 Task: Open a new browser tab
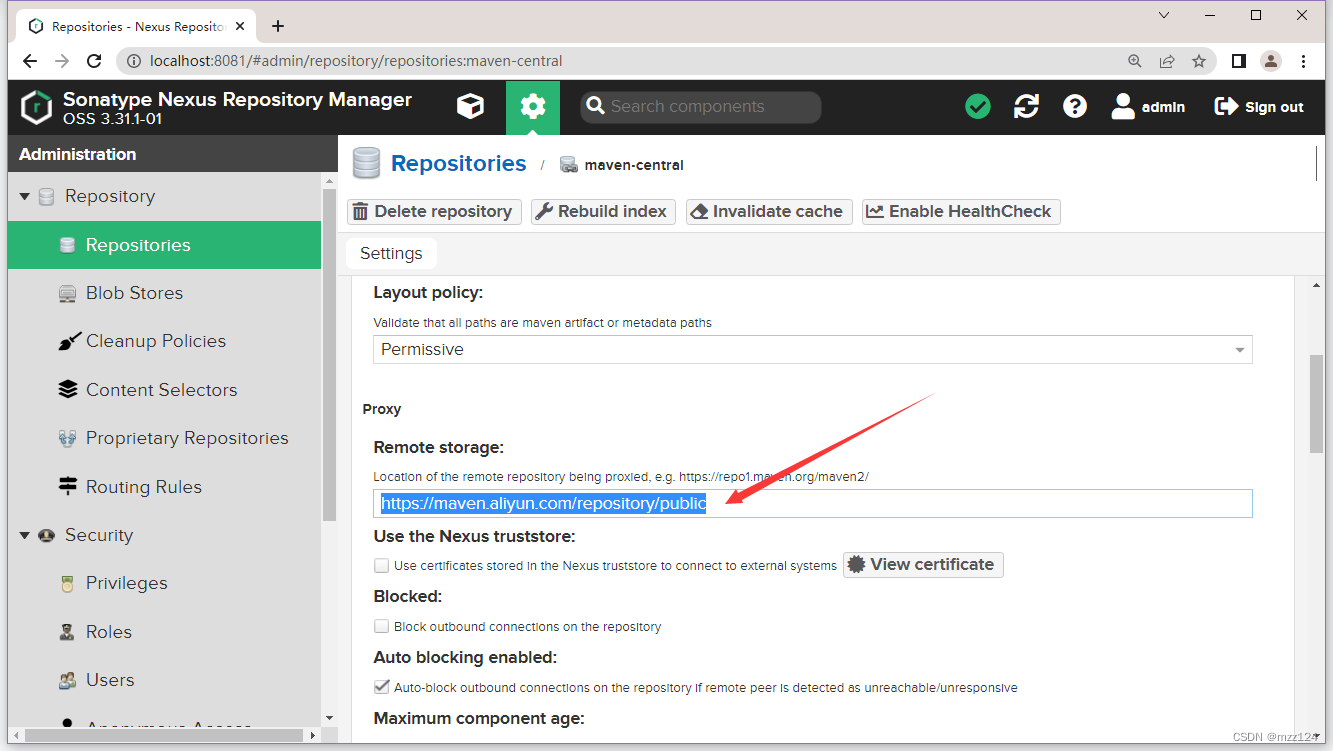(x=278, y=26)
